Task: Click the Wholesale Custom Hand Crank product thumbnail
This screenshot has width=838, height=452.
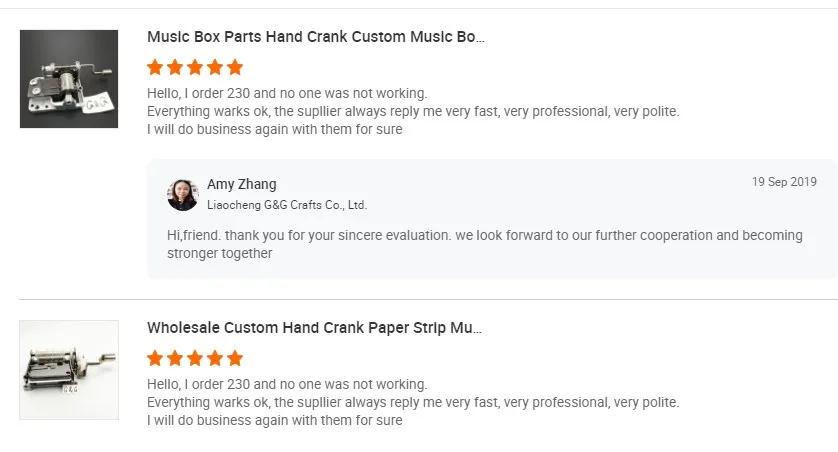Action: pos(69,370)
